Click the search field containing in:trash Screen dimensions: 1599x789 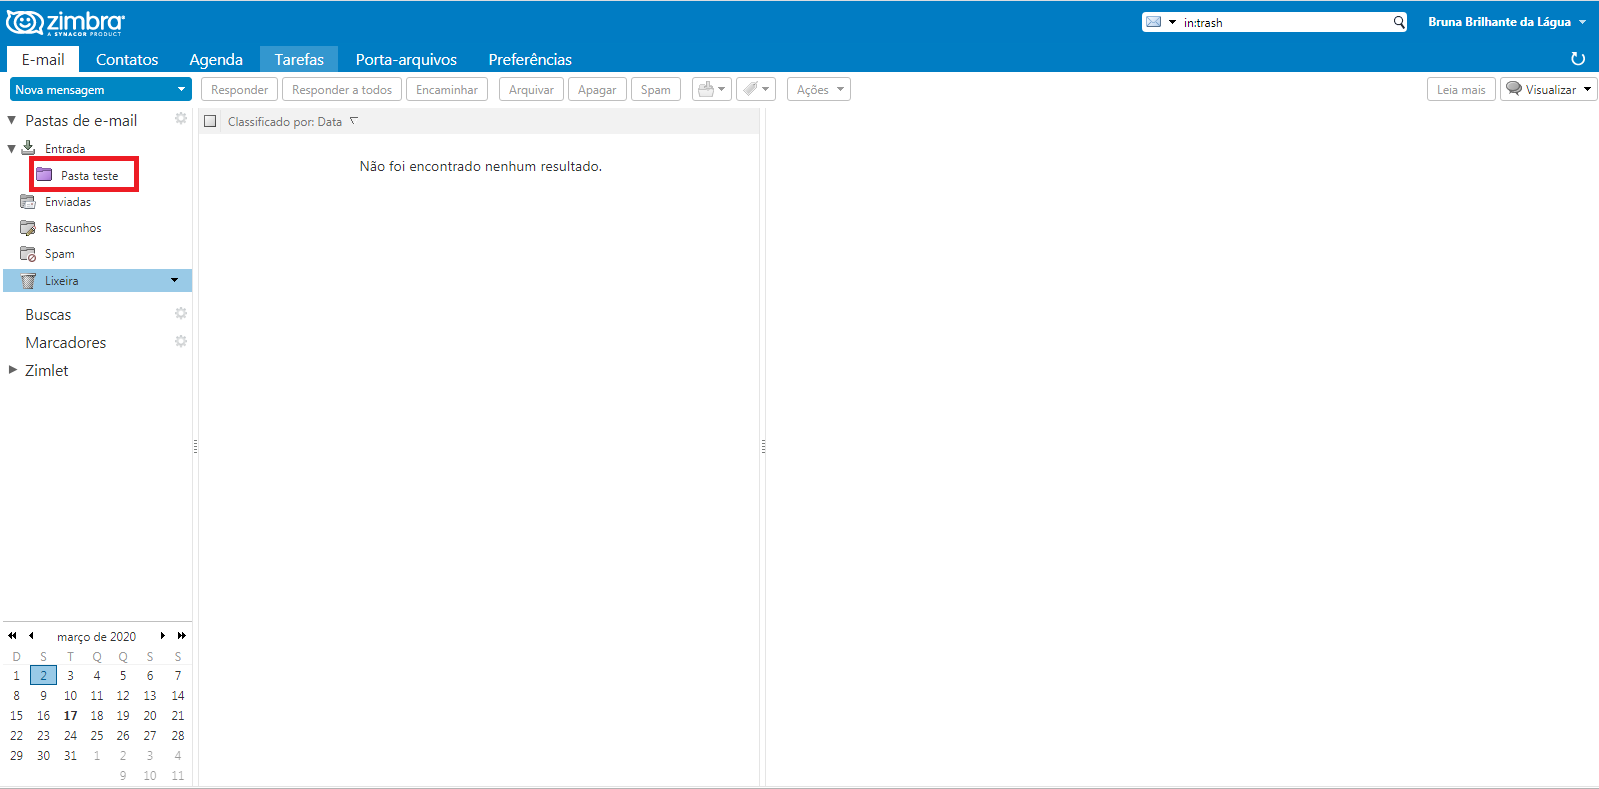pyautogui.click(x=1285, y=22)
